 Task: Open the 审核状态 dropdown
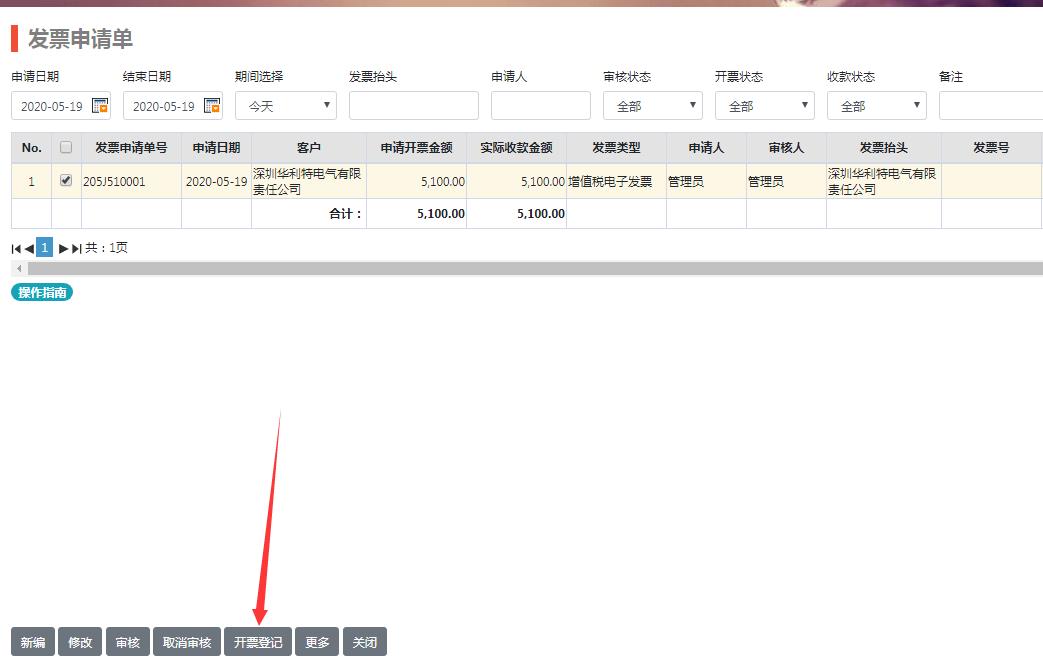click(652, 106)
